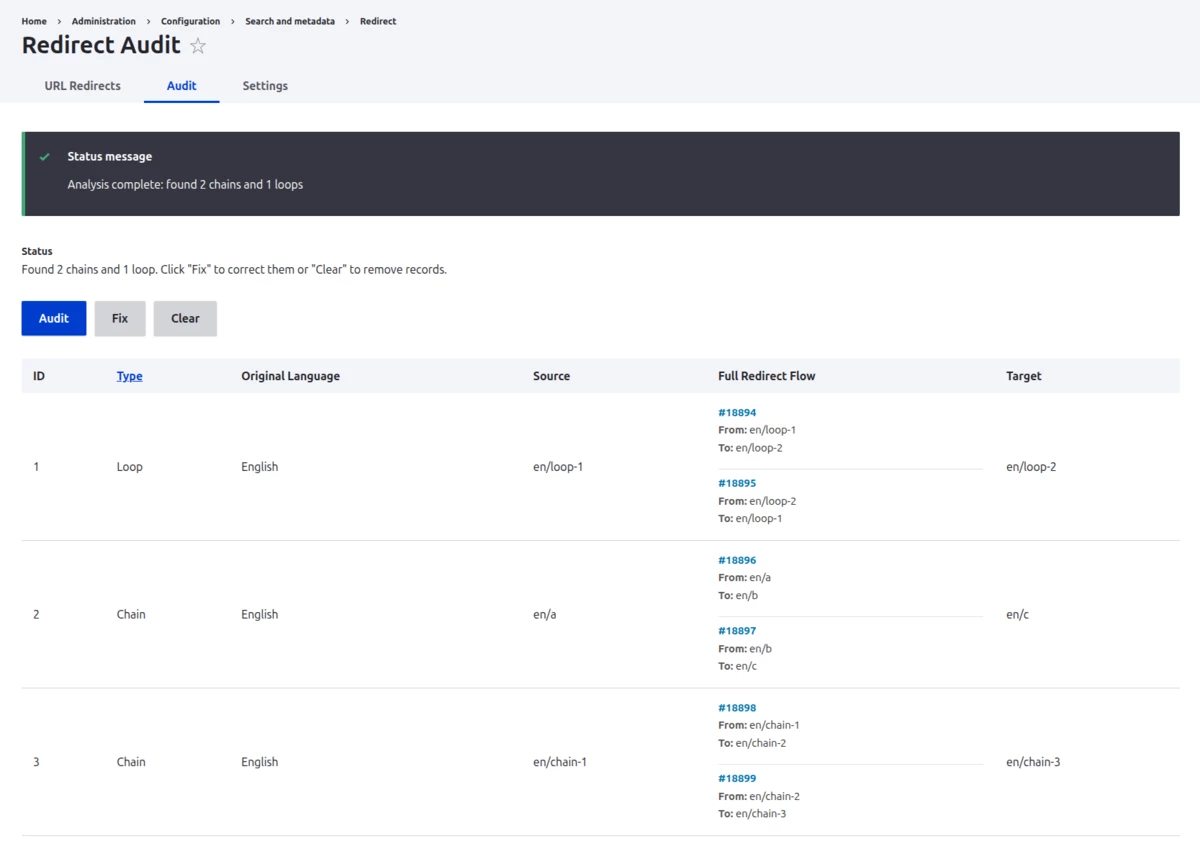Switch to Settings tab
The height and width of the screenshot is (854, 1200).
(265, 86)
